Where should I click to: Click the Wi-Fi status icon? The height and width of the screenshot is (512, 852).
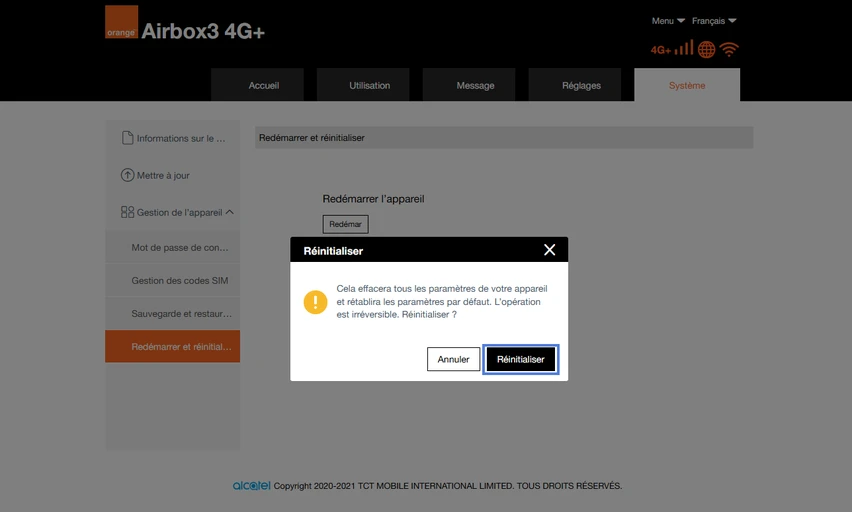point(729,49)
